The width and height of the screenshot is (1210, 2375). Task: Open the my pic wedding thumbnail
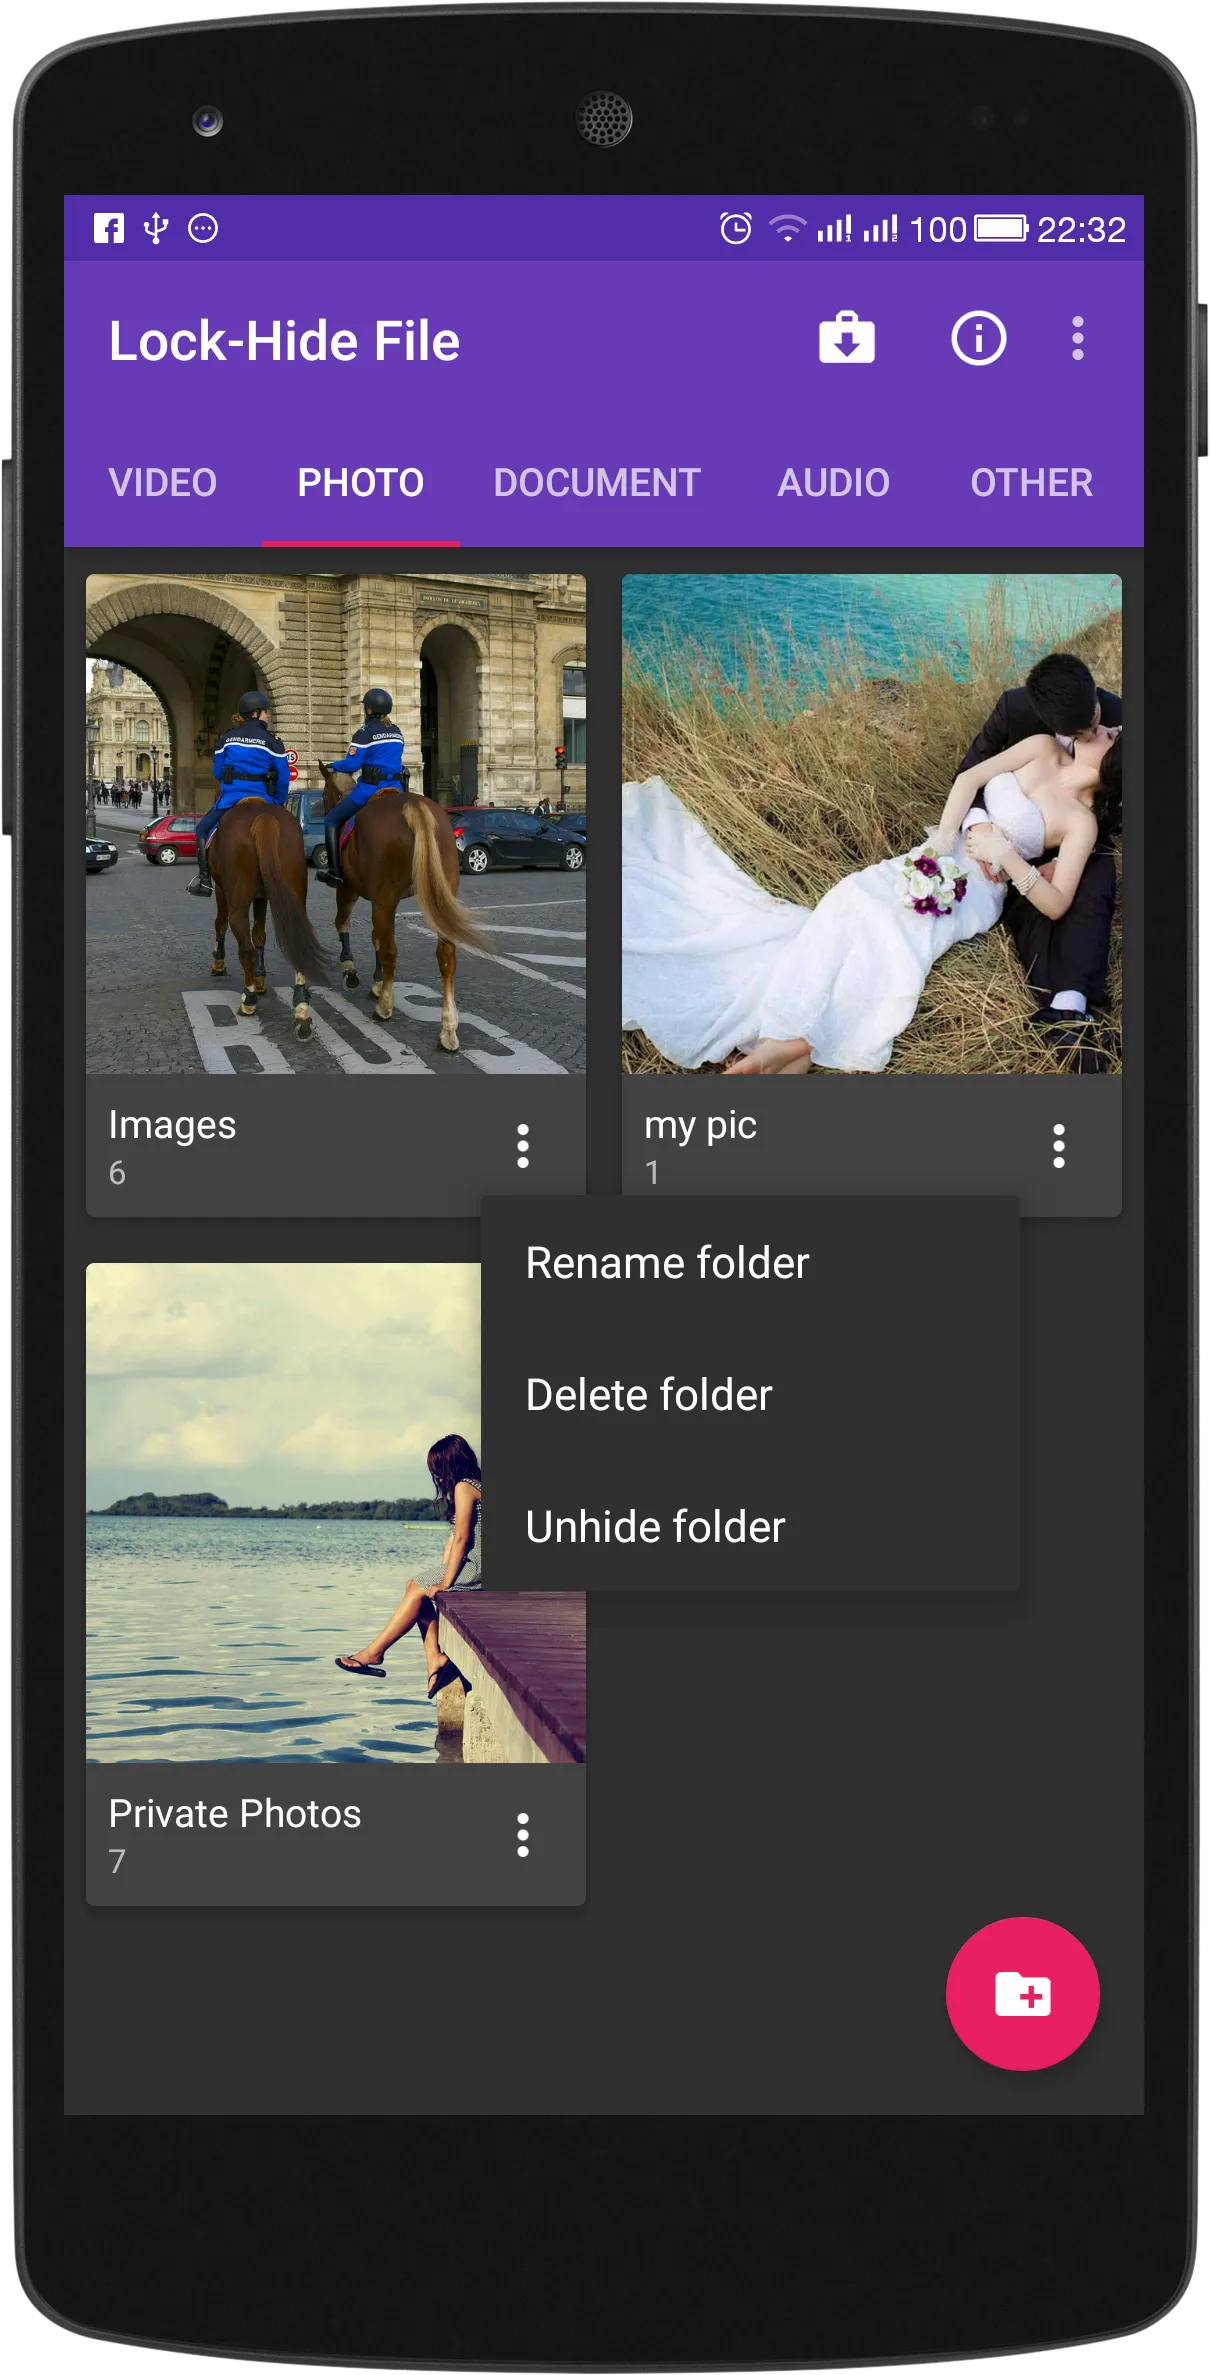tap(872, 824)
